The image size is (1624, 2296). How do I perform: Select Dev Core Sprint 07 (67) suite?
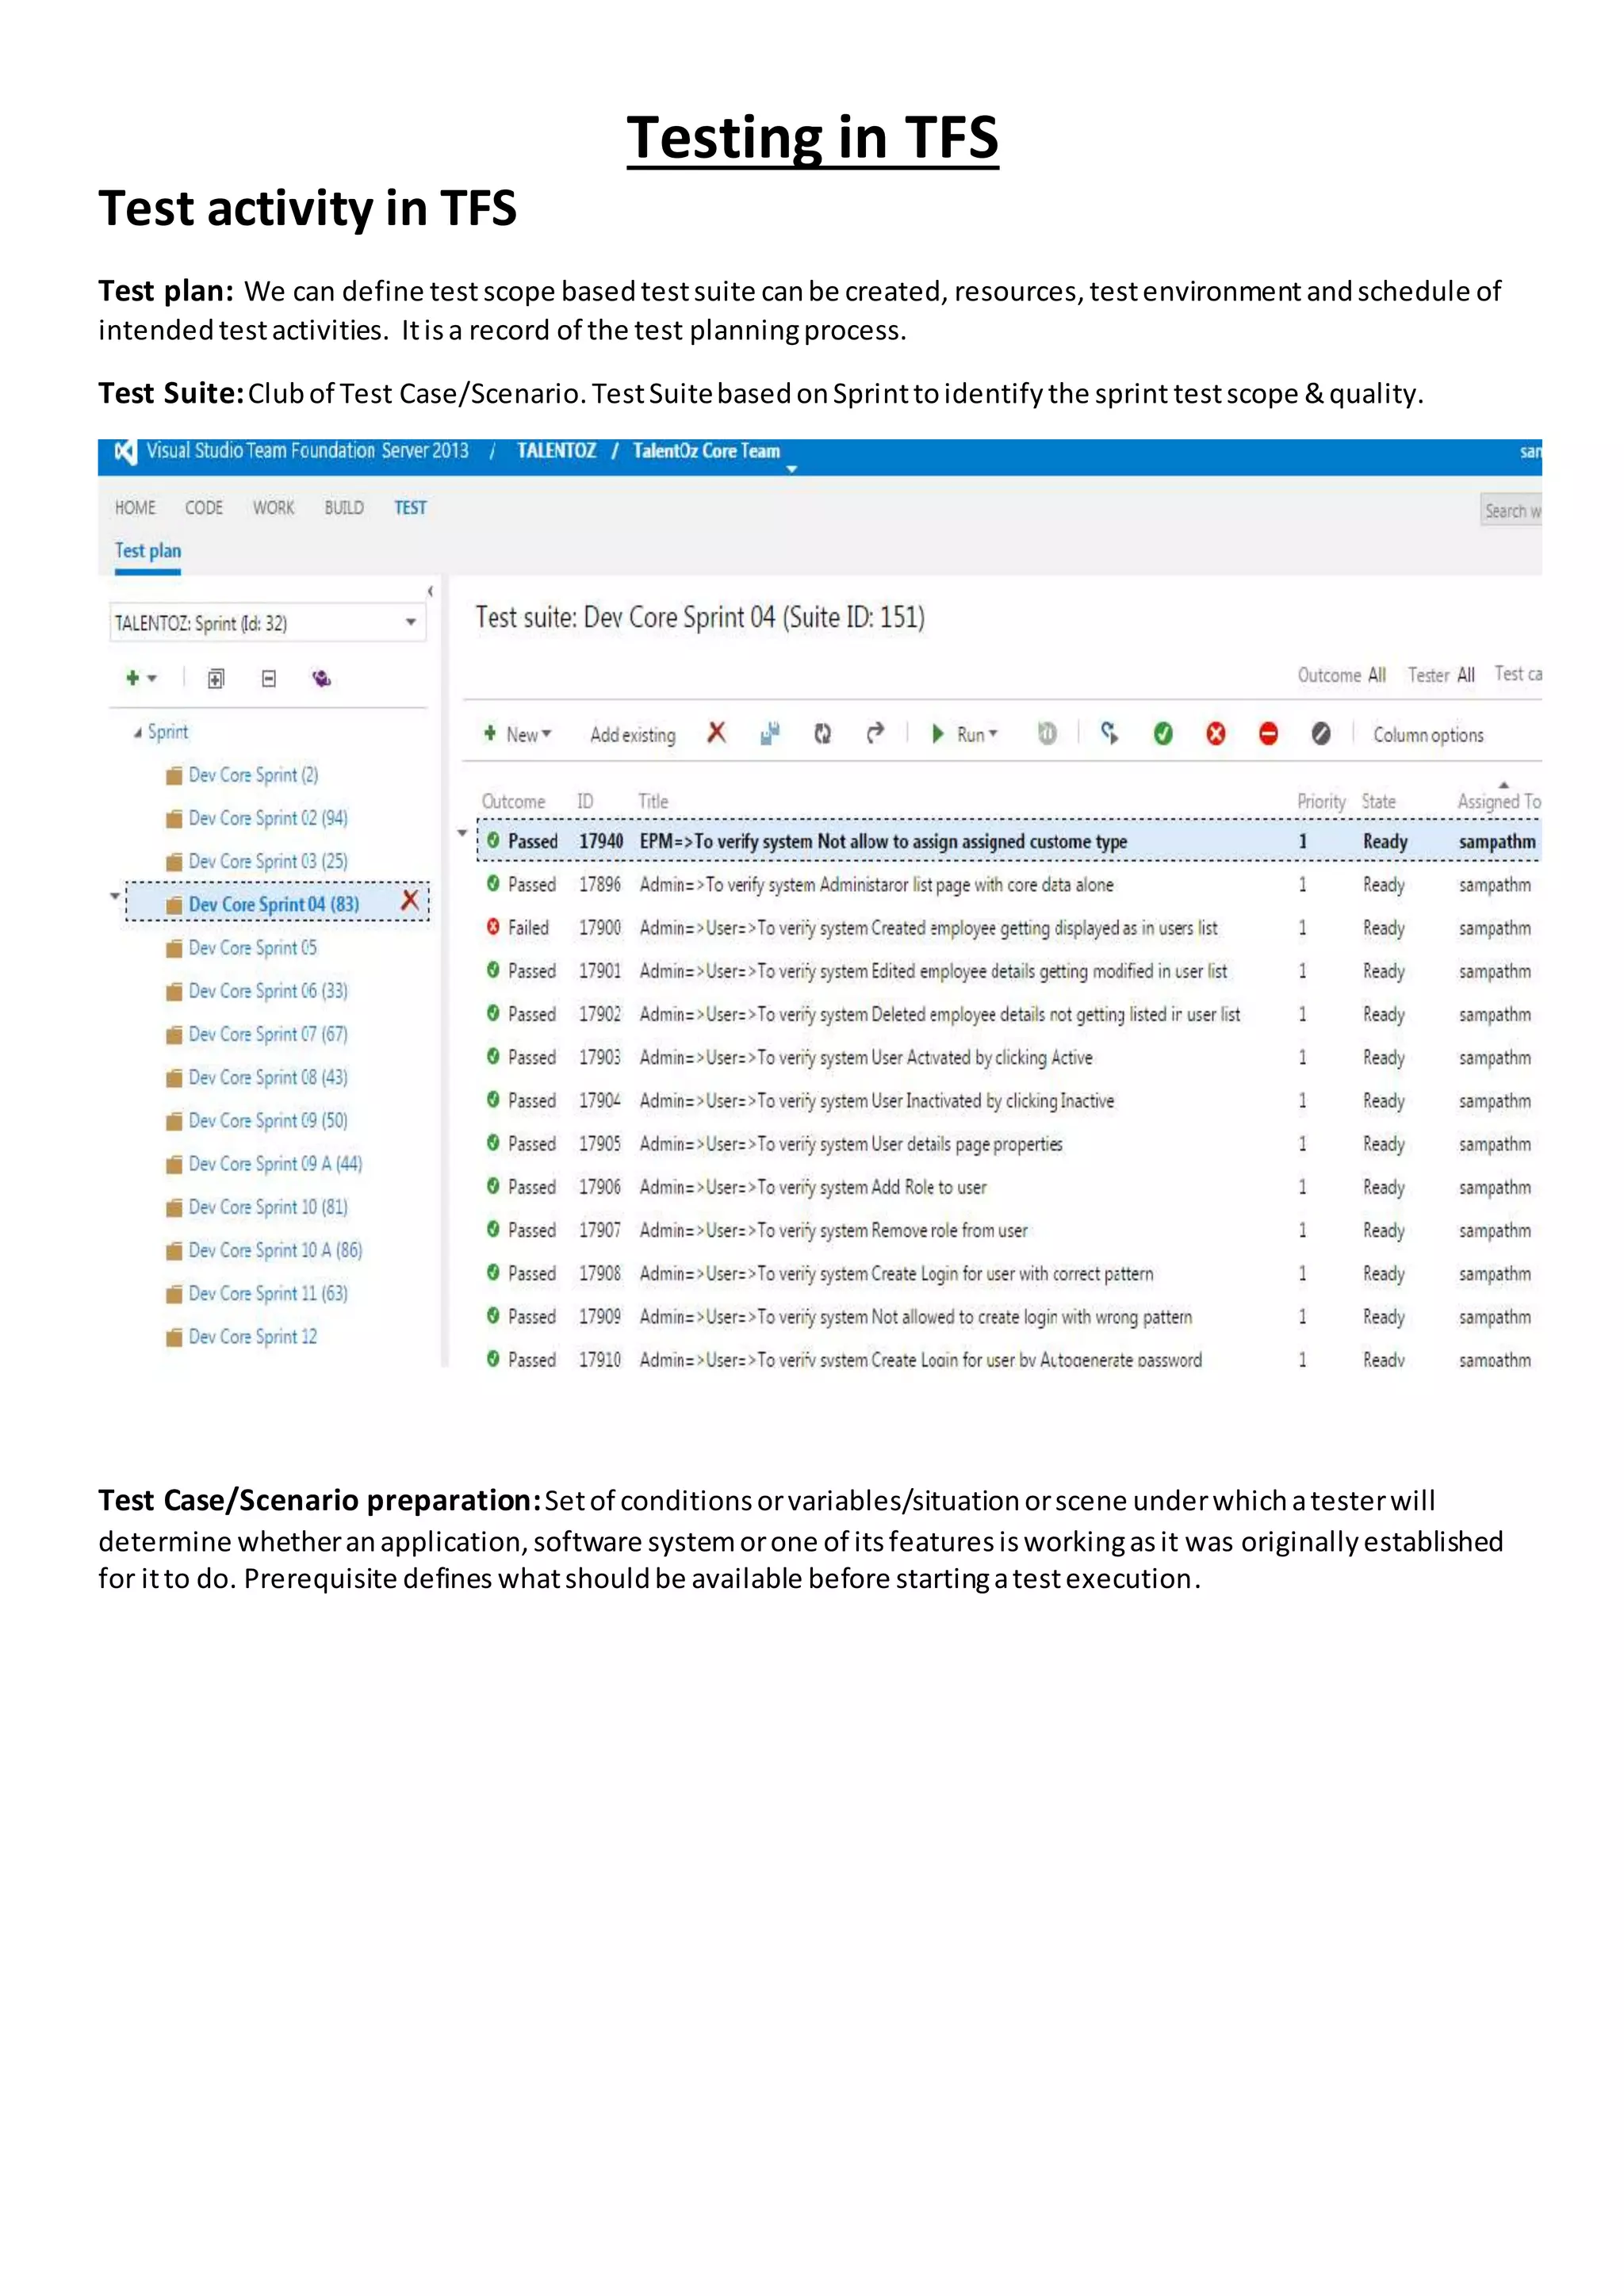tap(268, 1034)
